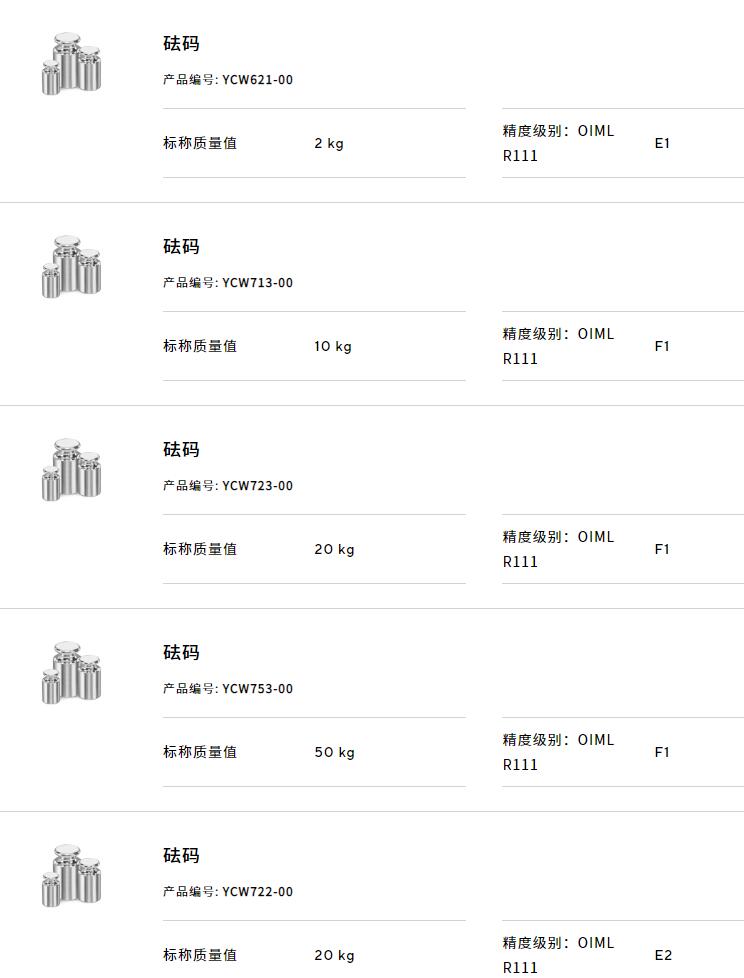Open the YCW753-00 weight product image
This screenshot has height=978, width=744.
71,673
